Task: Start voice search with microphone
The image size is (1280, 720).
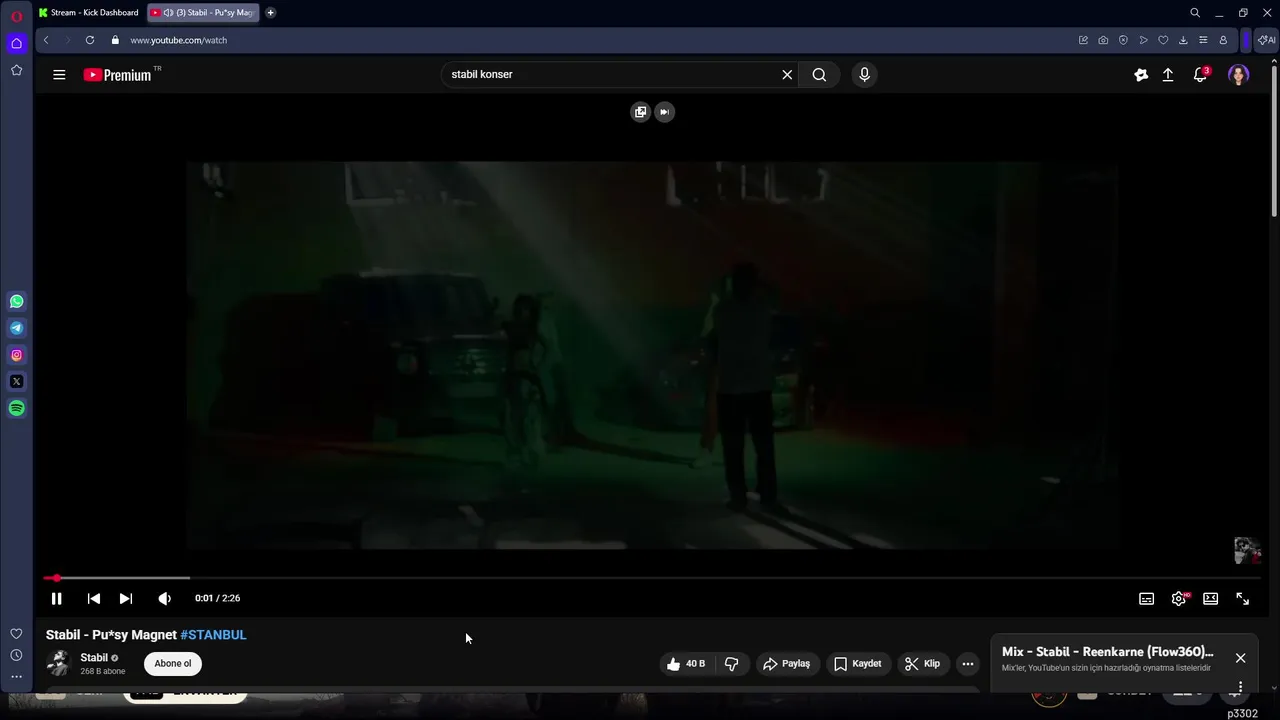Action: tap(865, 74)
